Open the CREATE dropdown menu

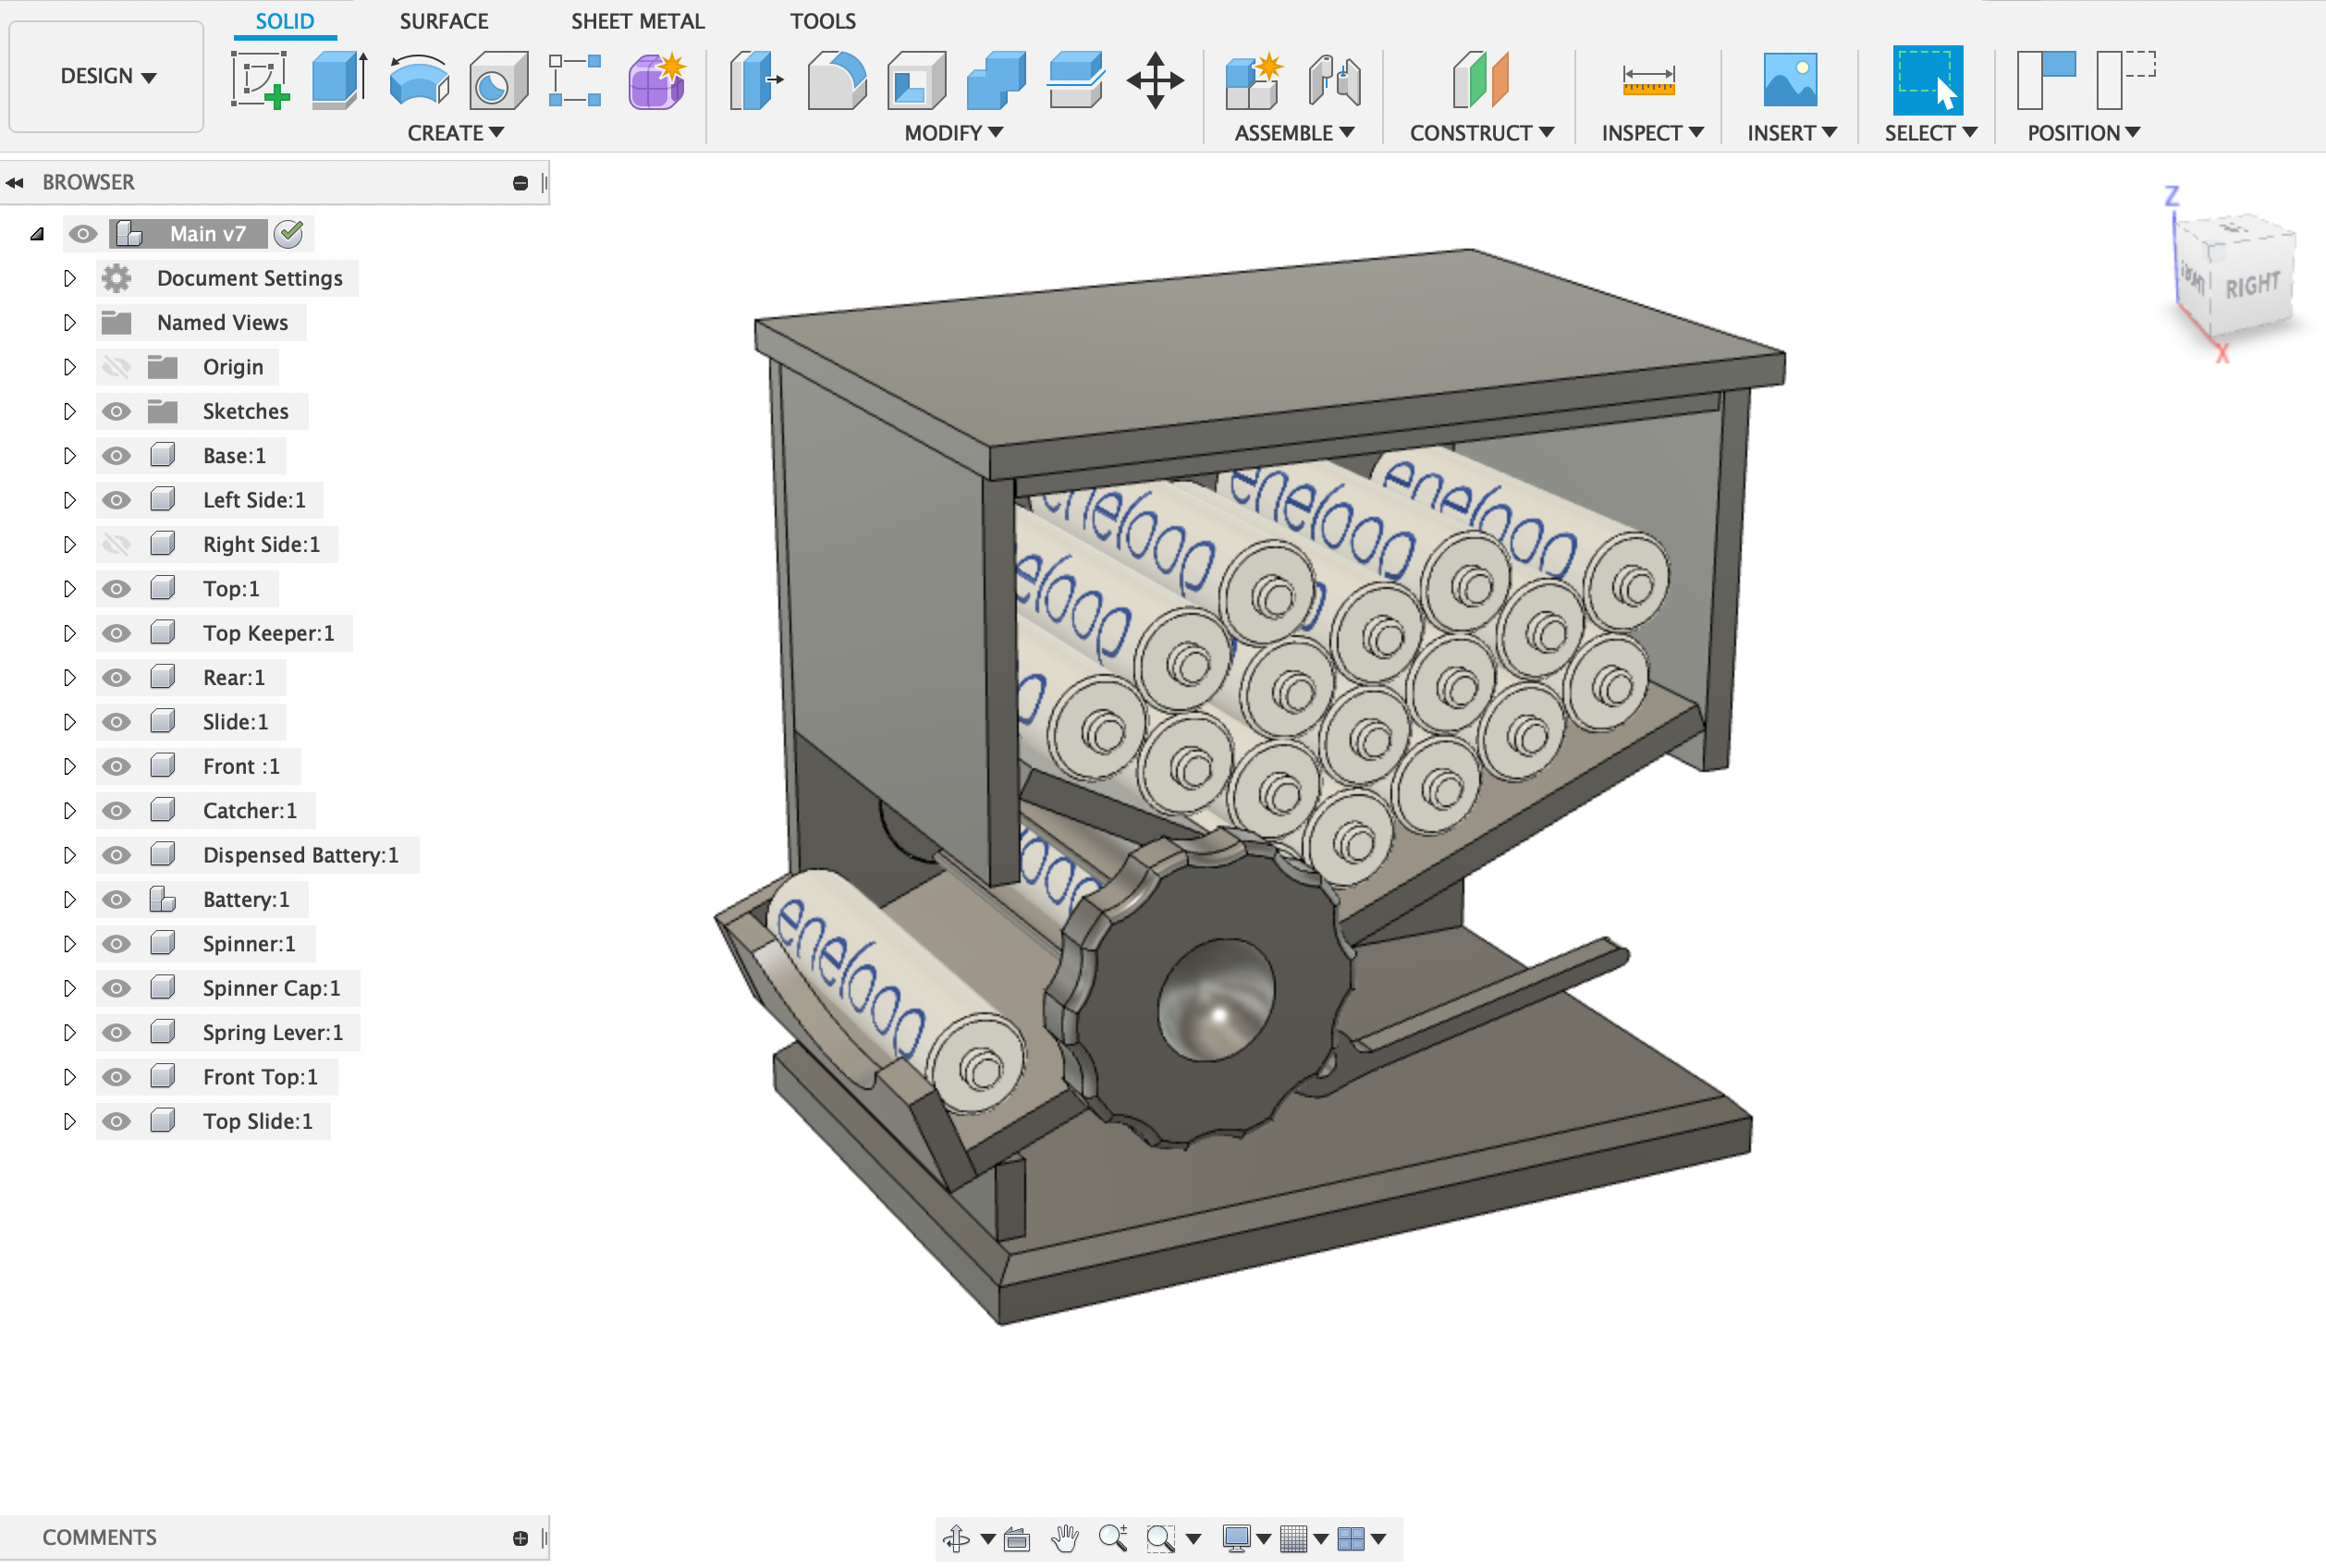455,133
